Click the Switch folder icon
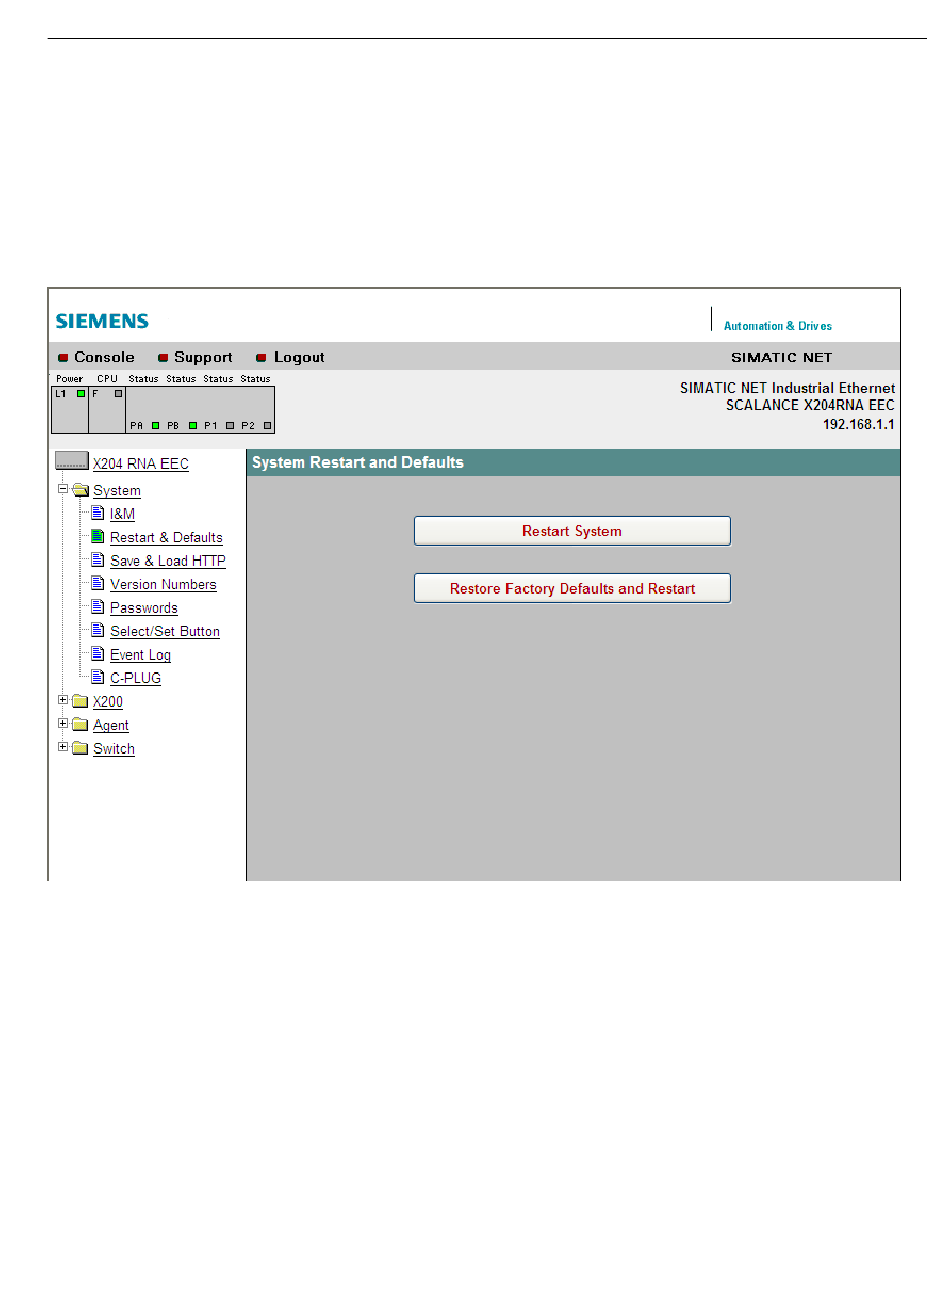Viewport: 950px width, 1301px height. click(x=80, y=748)
